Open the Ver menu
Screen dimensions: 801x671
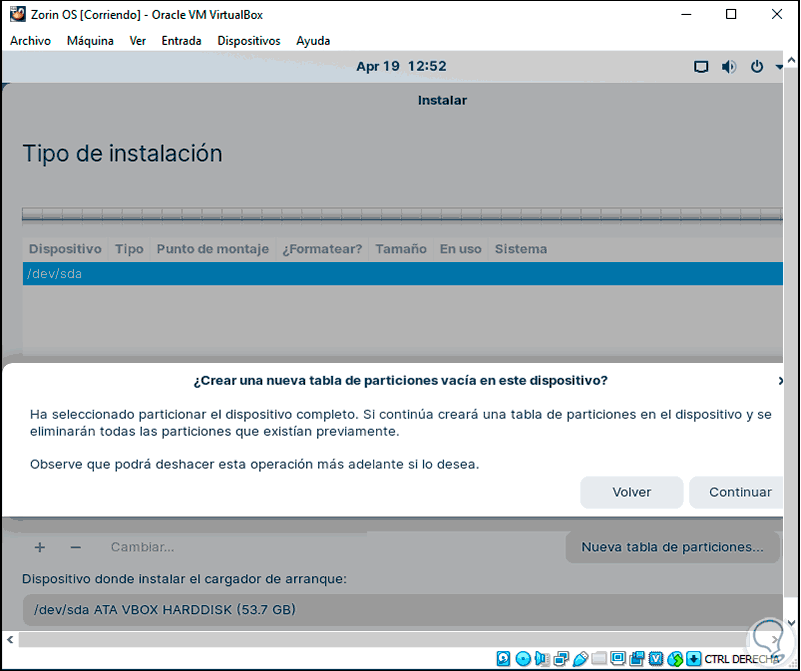(x=137, y=41)
